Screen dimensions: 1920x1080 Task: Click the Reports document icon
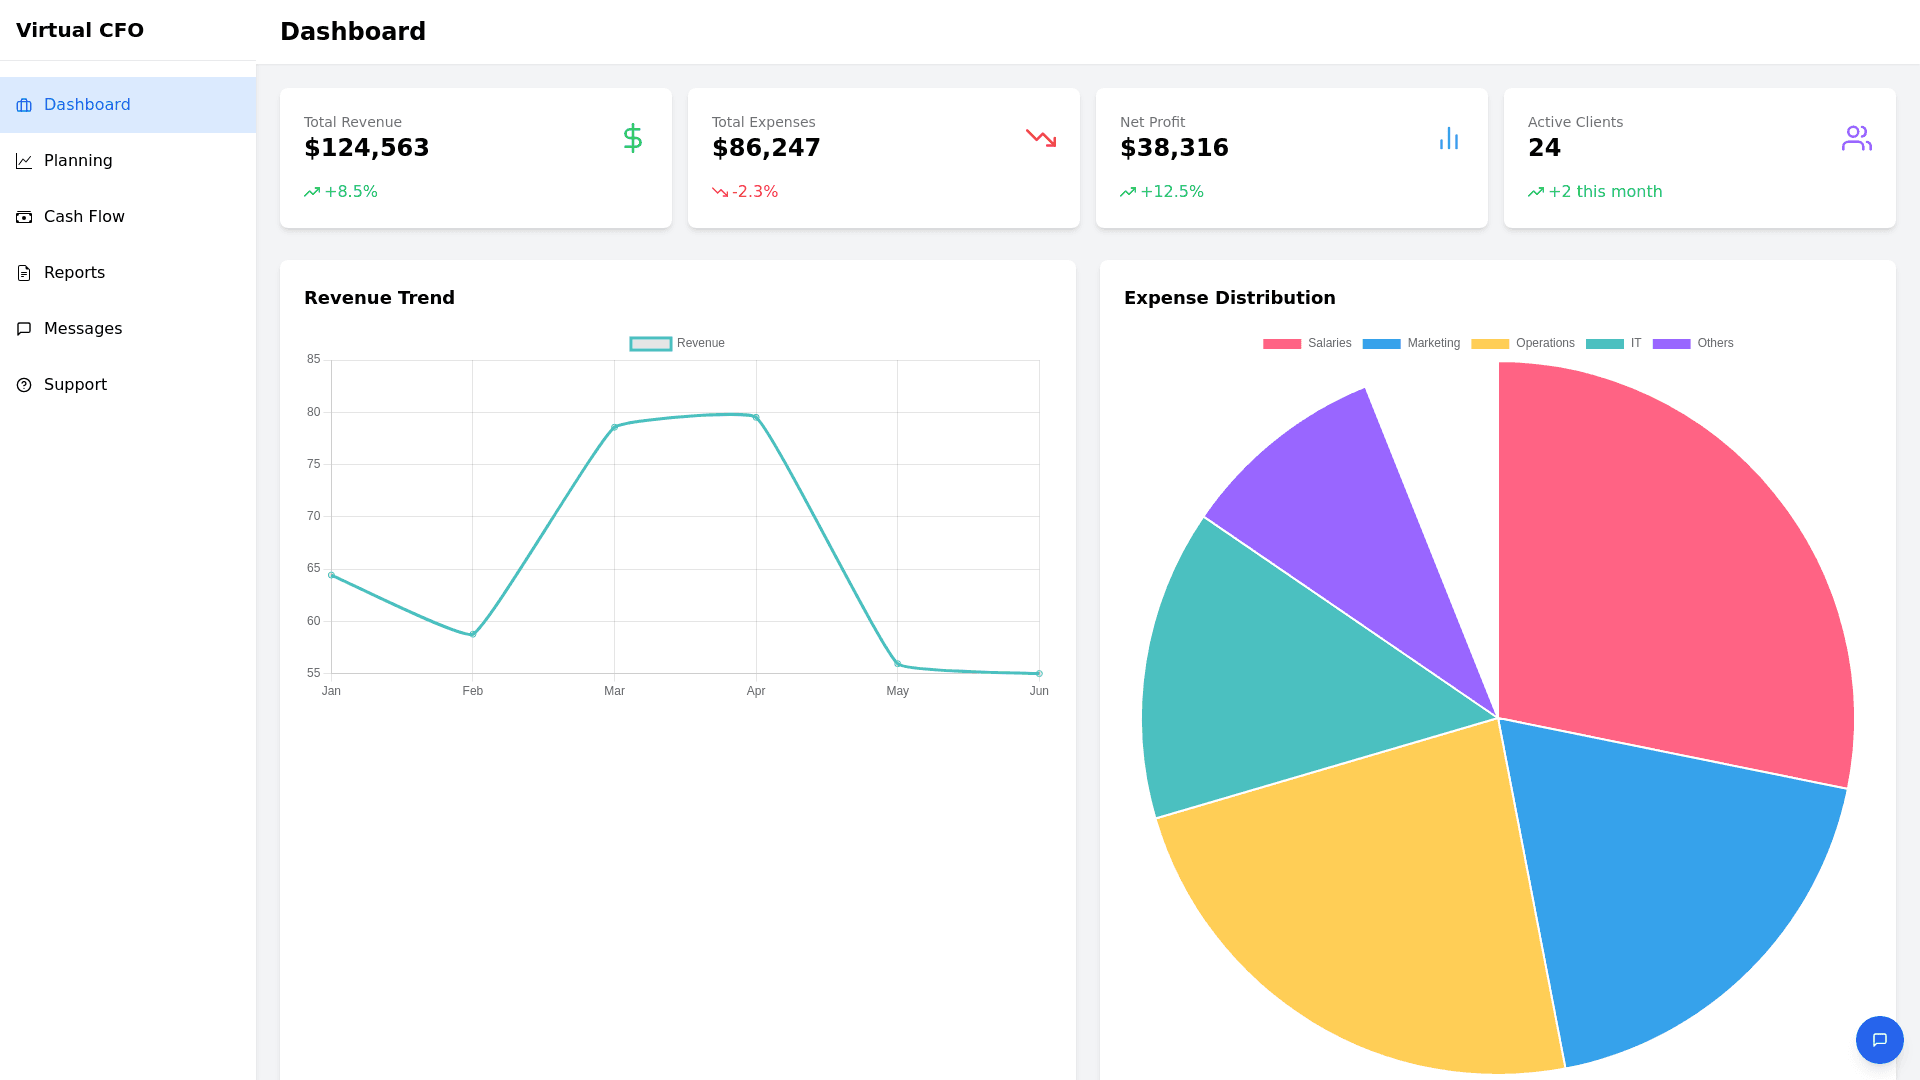tap(24, 273)
